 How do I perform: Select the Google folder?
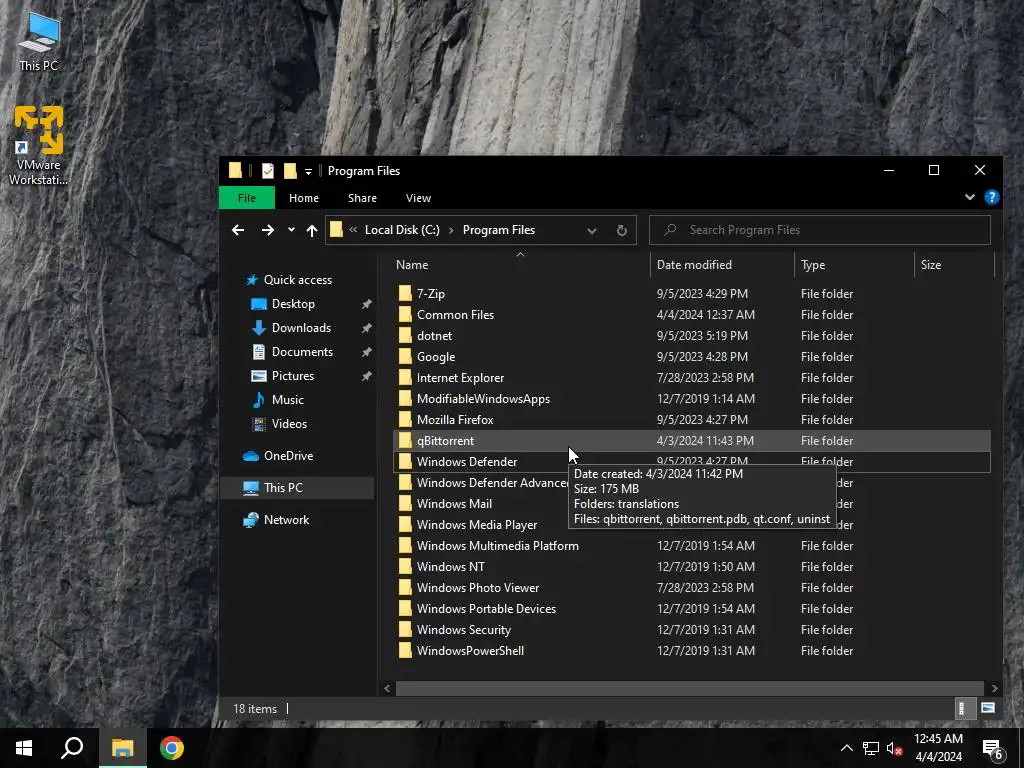[692, 357]
